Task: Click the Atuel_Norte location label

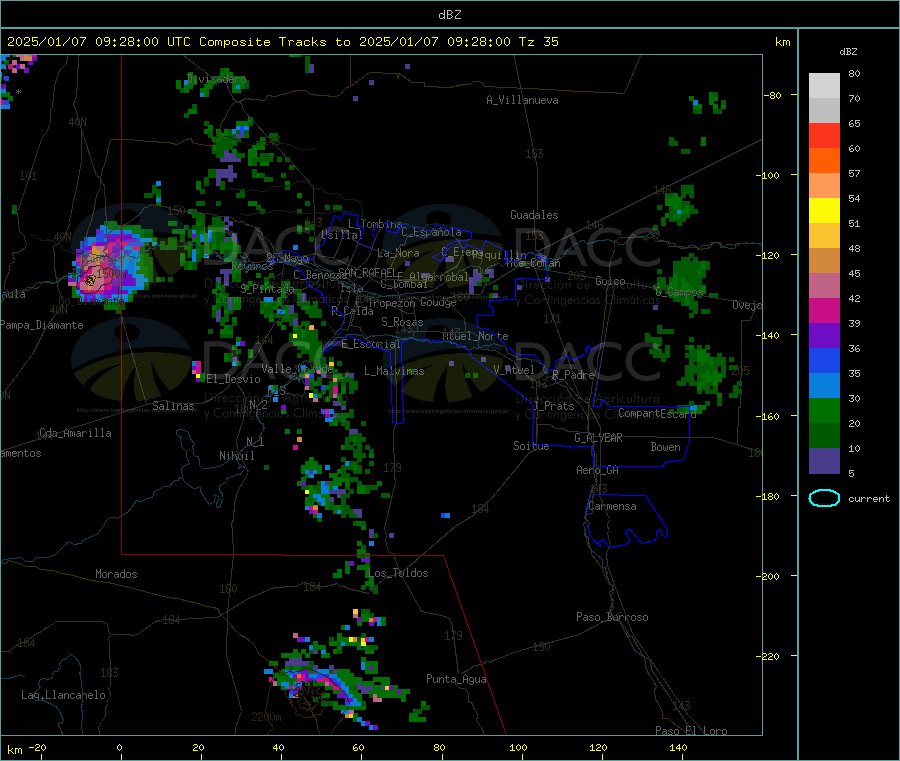Action: pyautogui.click(x=475, y=336)
